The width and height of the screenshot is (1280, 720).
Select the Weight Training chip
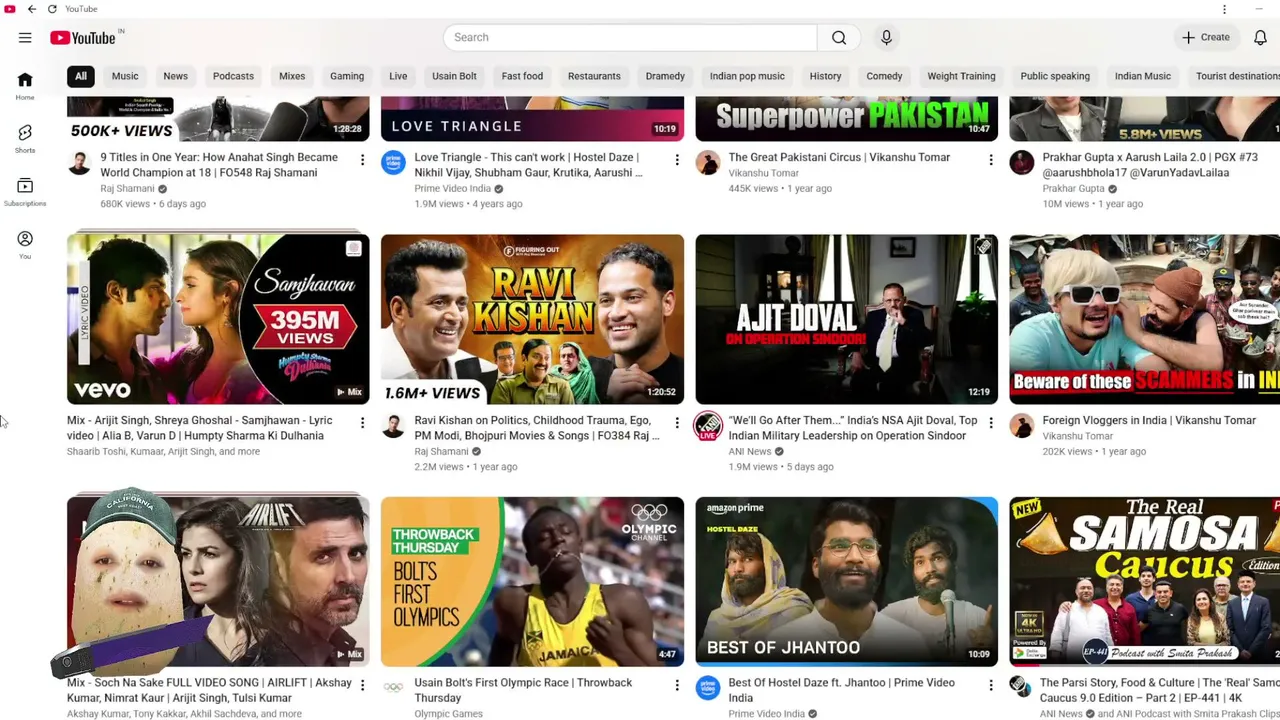(961, 76)
